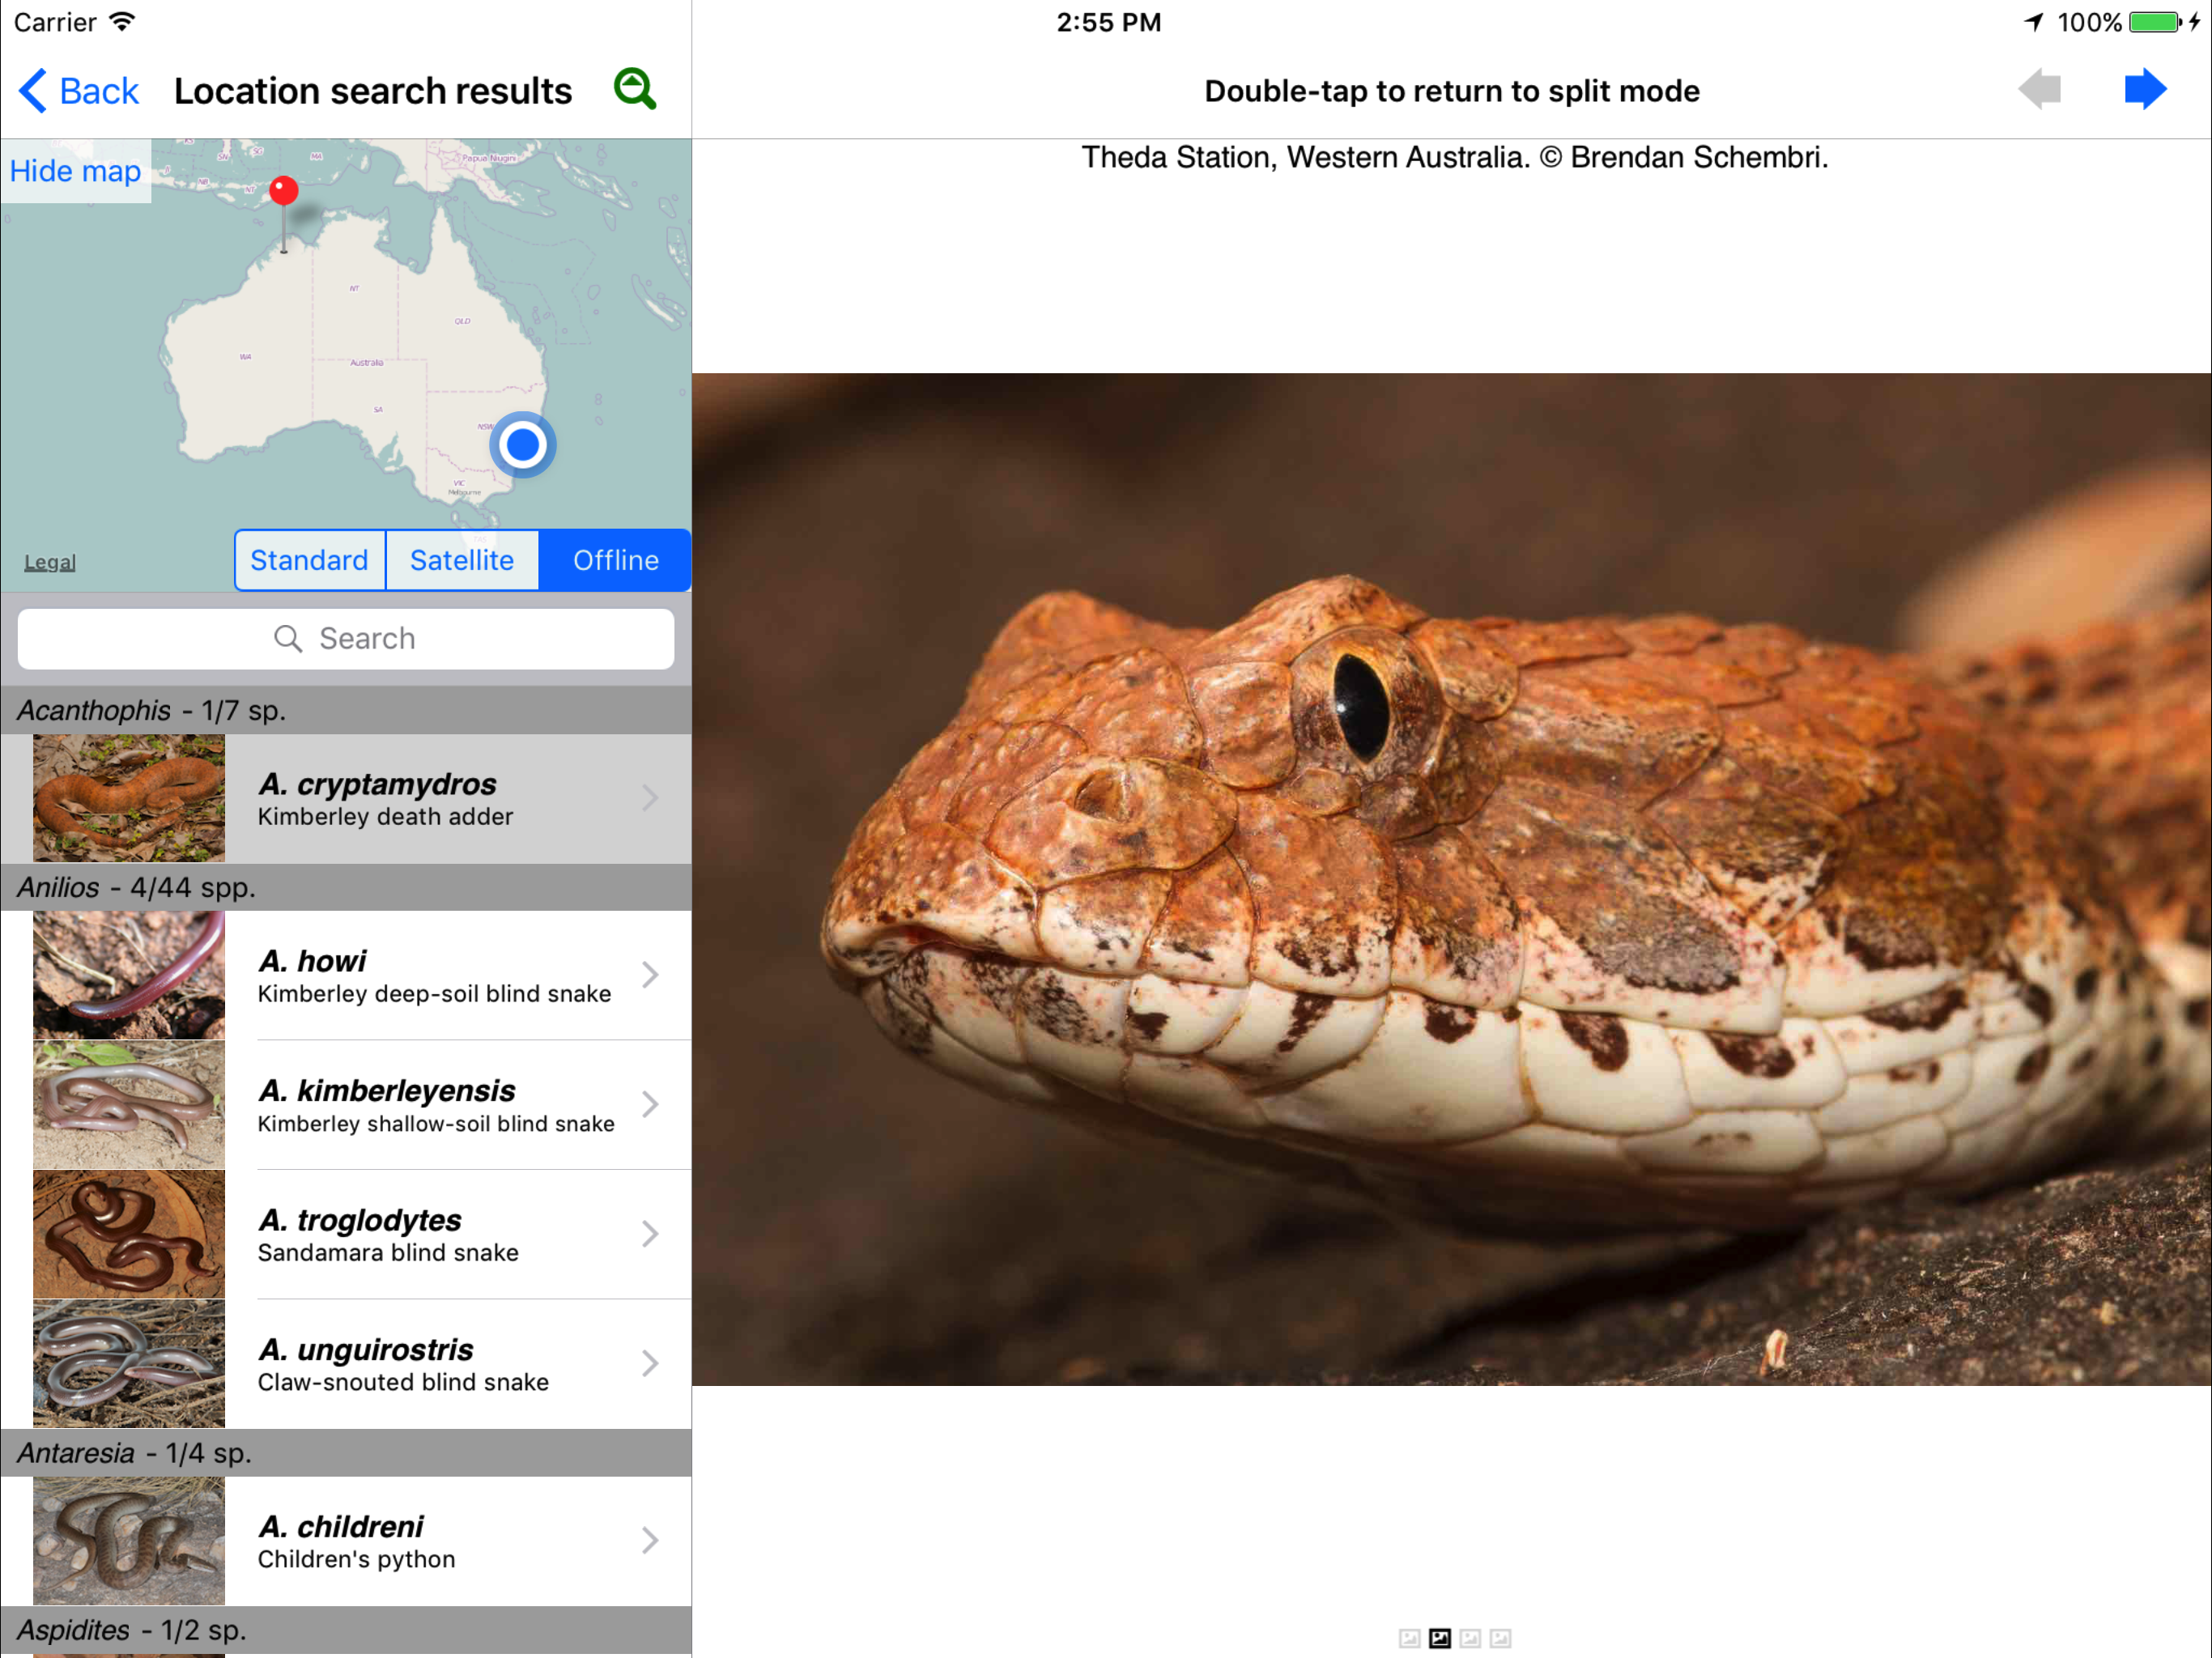Select 'Claw-snouted blind snake' text
The image size is (2212, 1658).
point(403,1382)
